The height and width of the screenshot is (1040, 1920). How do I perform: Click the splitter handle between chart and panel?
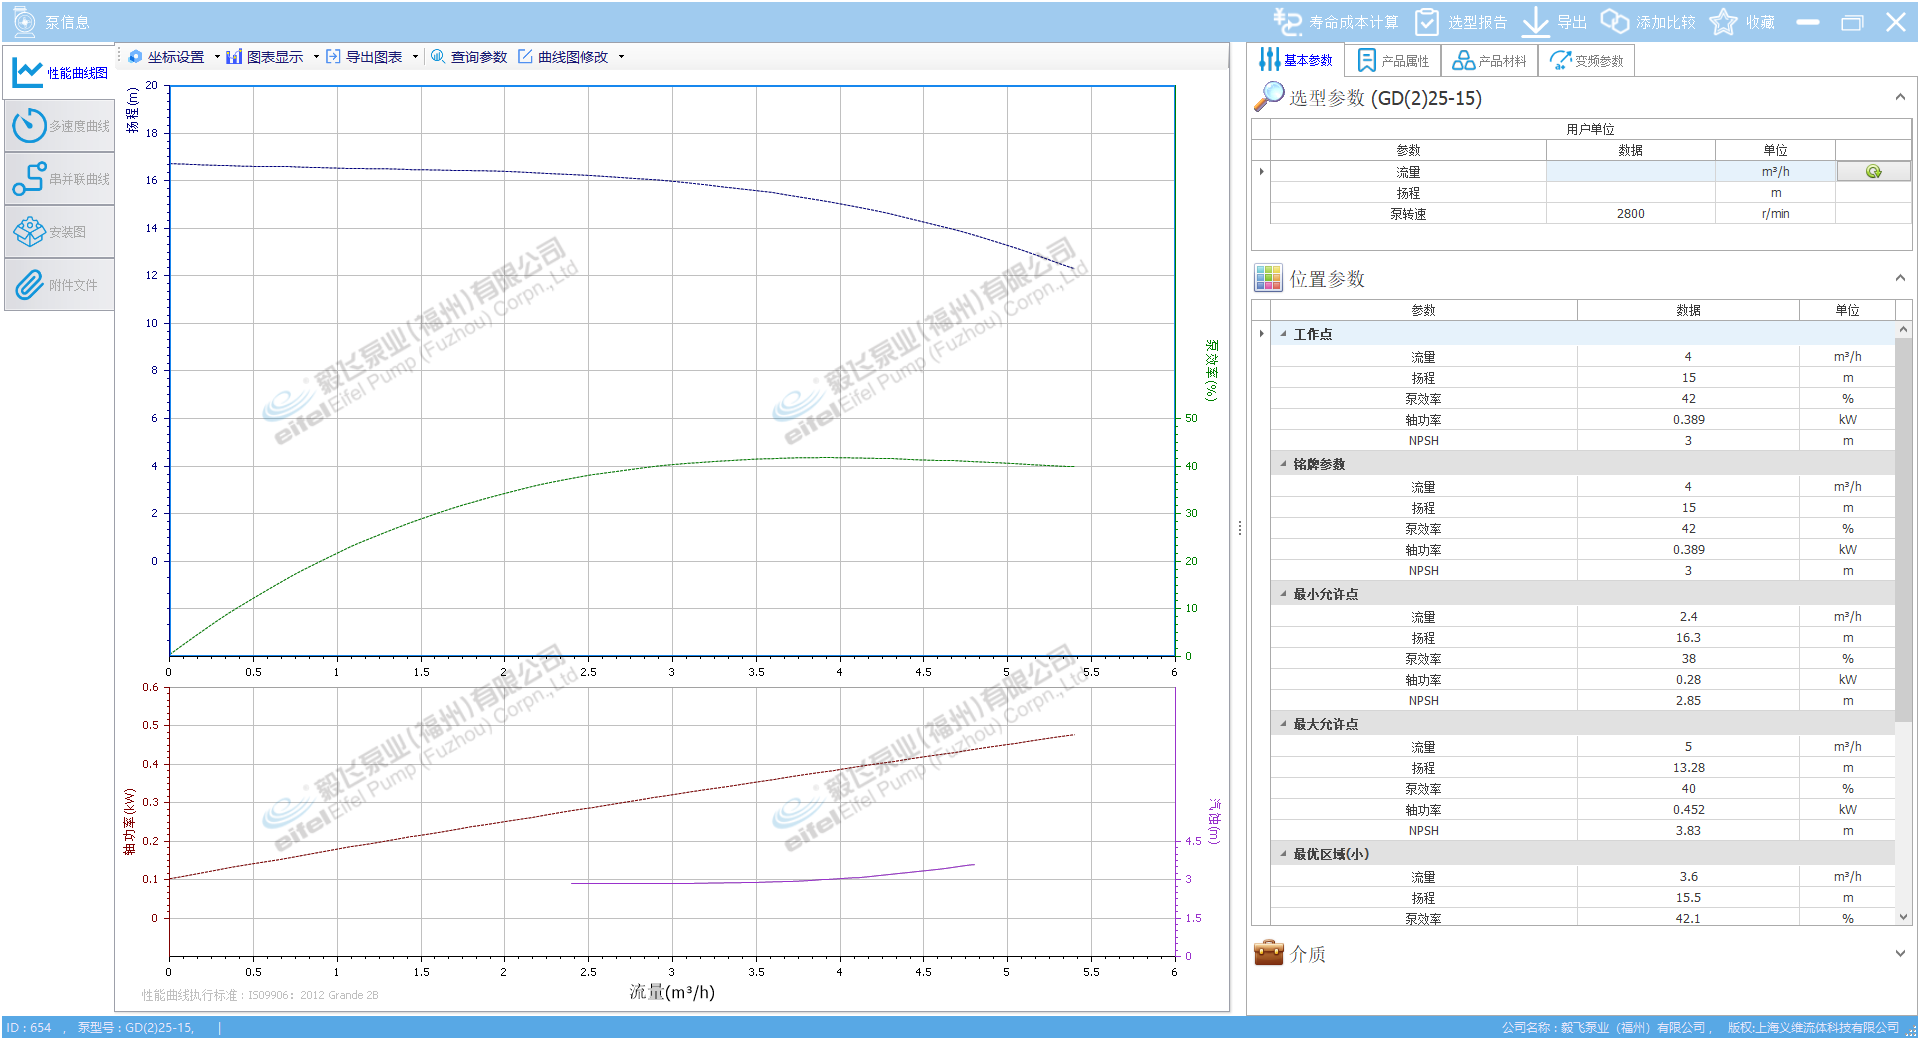1239,528
